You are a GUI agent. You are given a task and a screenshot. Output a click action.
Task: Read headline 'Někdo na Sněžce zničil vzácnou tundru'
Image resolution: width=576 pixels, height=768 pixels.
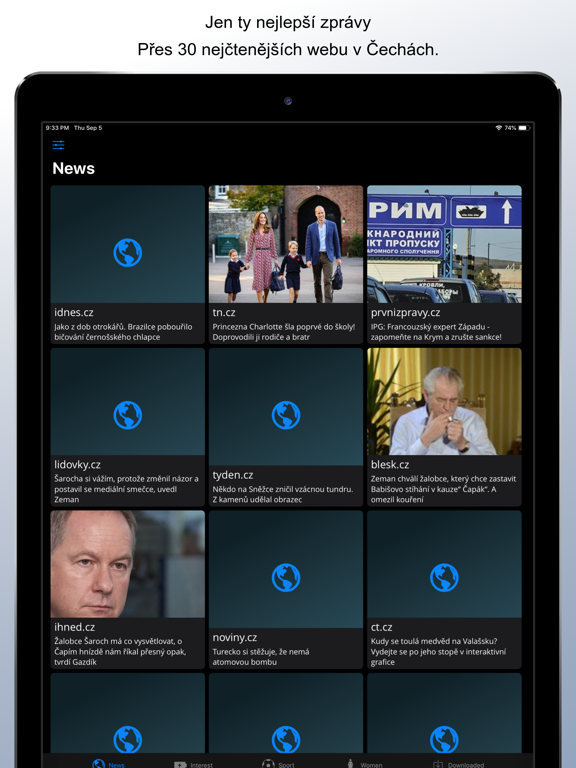[283, 494]
